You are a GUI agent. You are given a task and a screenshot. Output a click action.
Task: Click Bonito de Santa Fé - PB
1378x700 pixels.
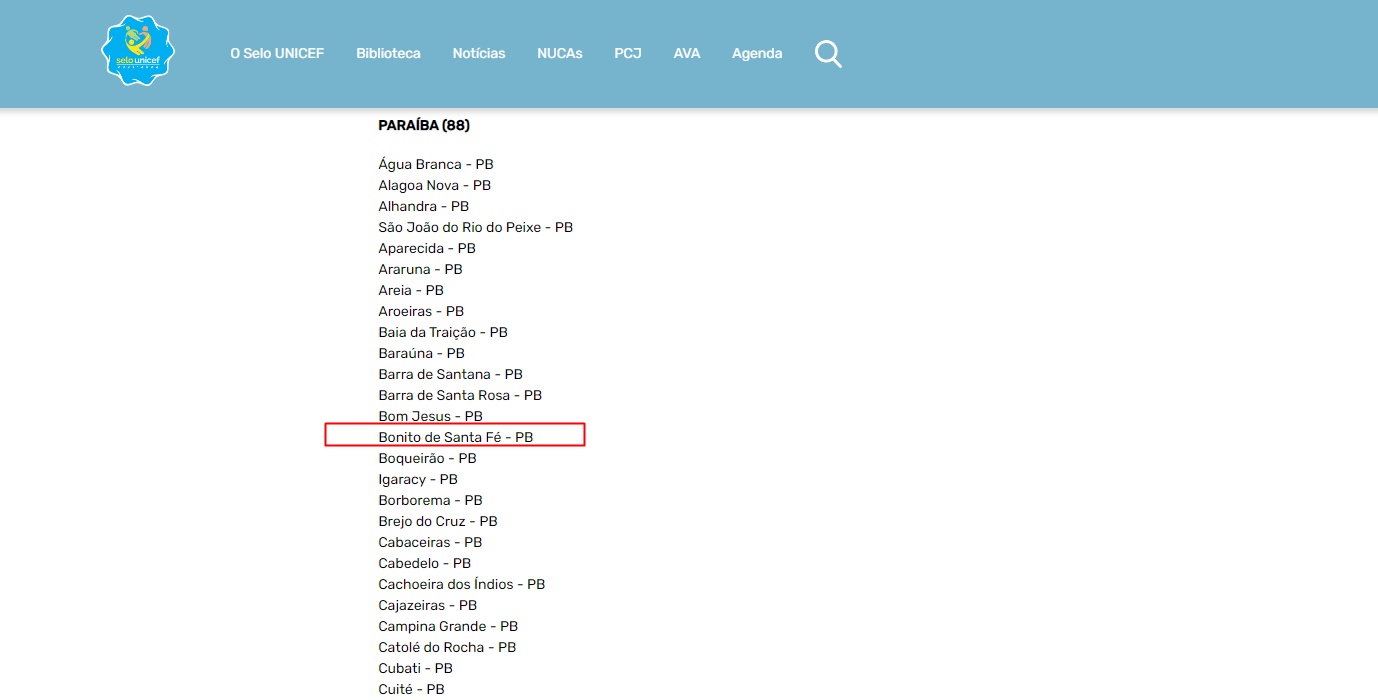coord(455,438)
